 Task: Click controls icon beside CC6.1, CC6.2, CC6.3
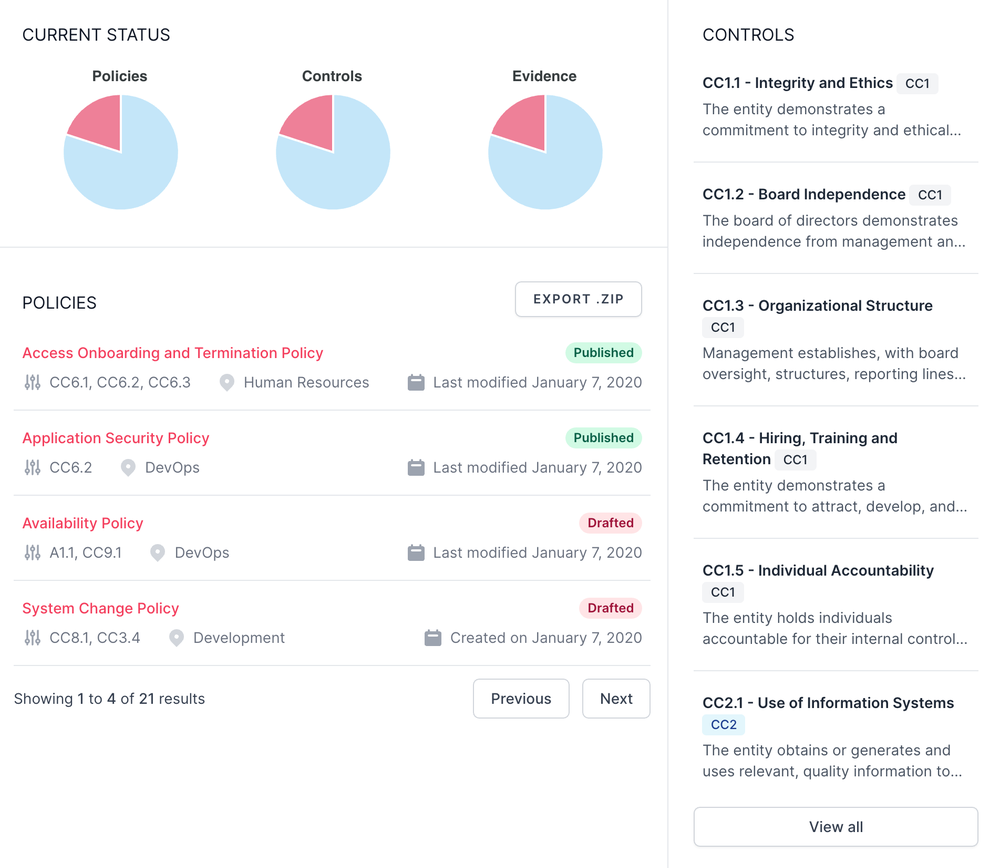point(33,383)
